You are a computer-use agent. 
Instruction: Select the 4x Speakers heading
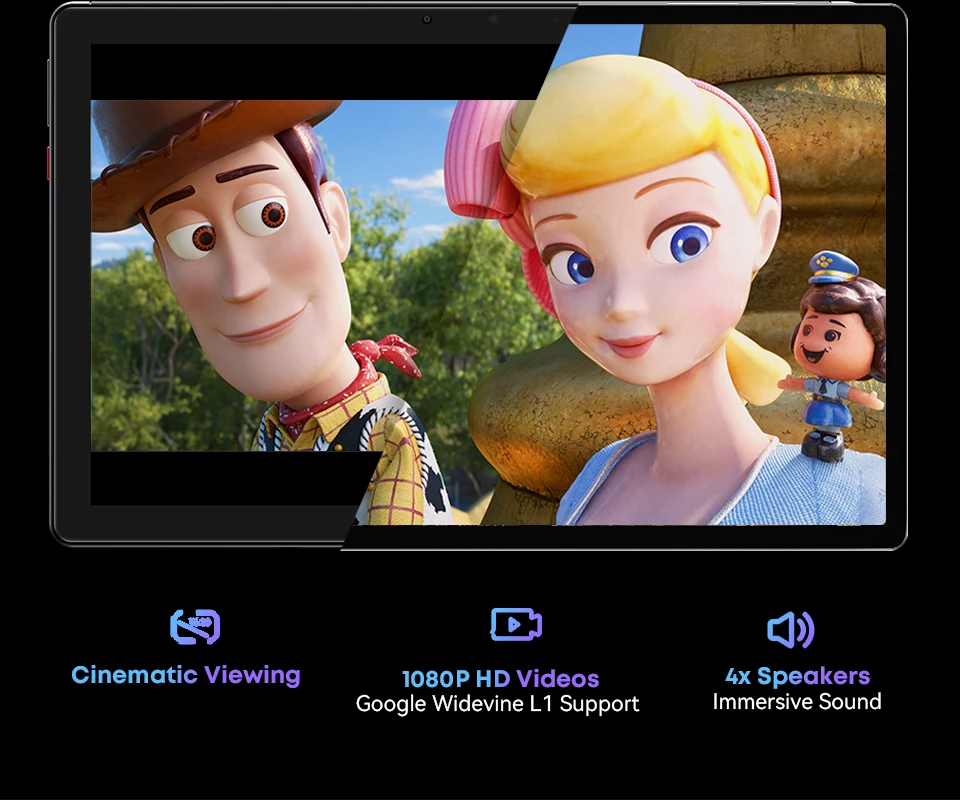[x=797, y=676]
